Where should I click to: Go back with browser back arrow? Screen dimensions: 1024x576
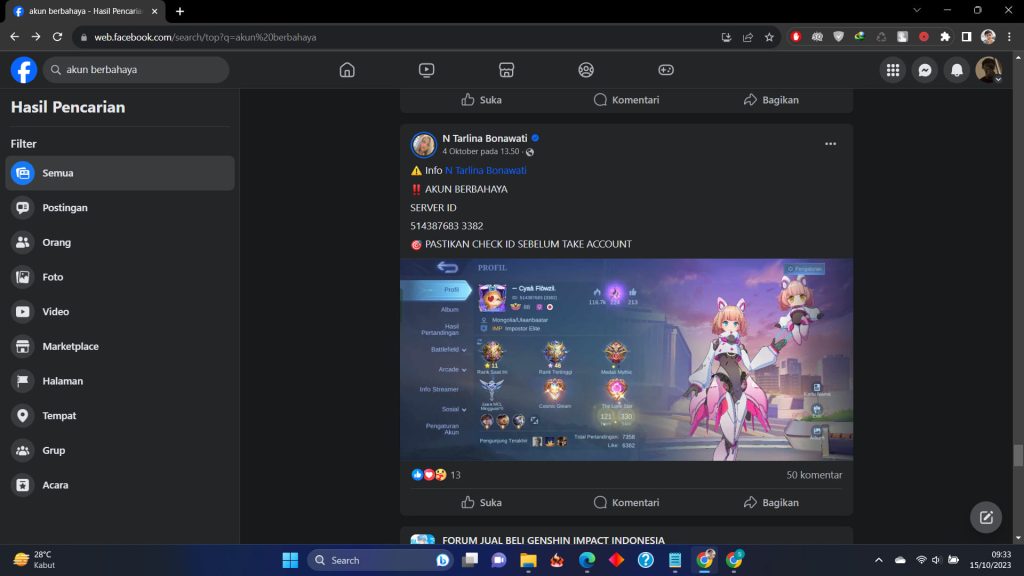pyautogui.click(x=14, y=37)
